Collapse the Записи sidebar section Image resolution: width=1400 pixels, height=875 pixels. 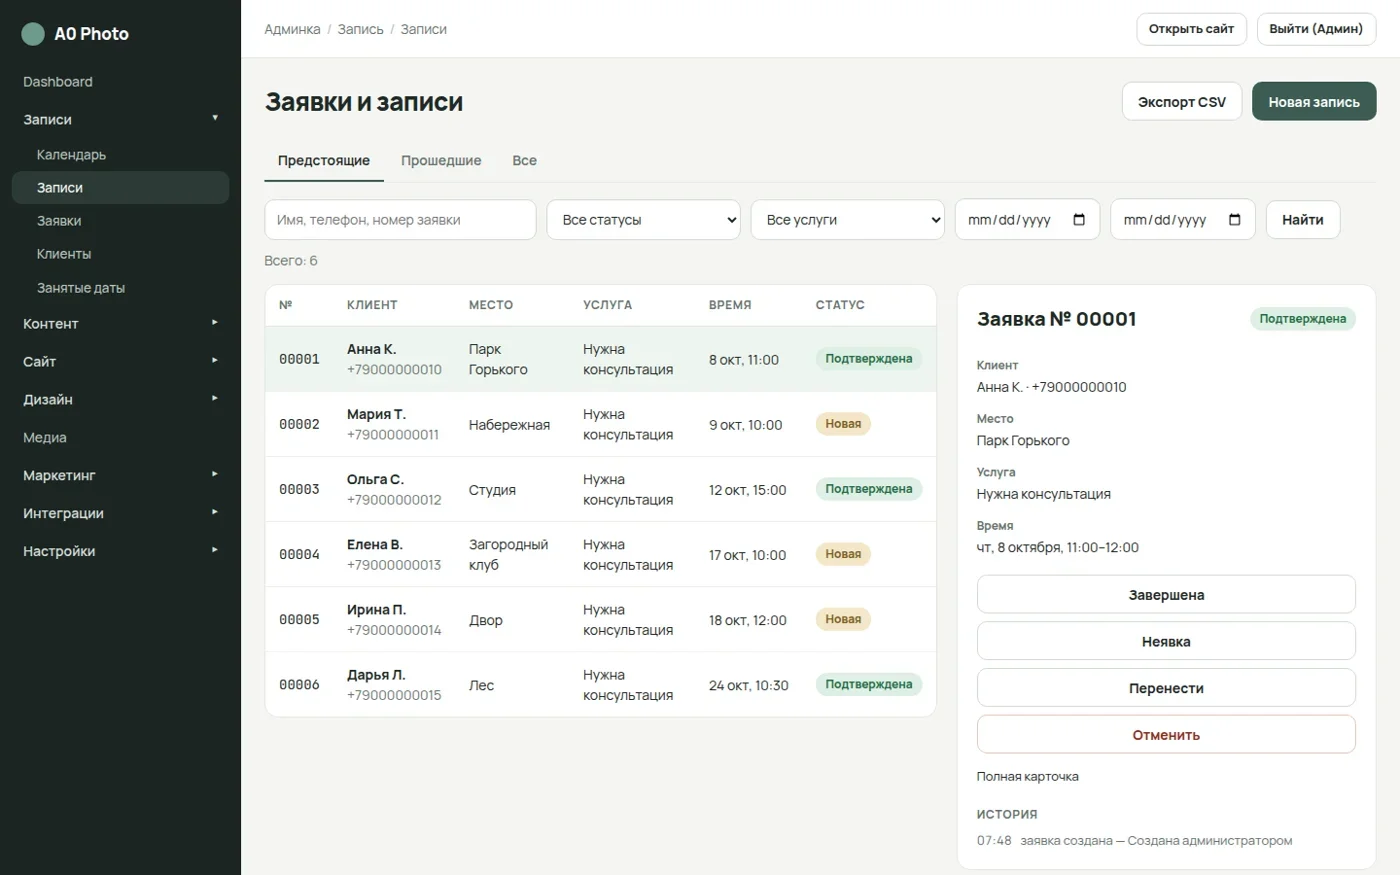[x=120, y=119]
